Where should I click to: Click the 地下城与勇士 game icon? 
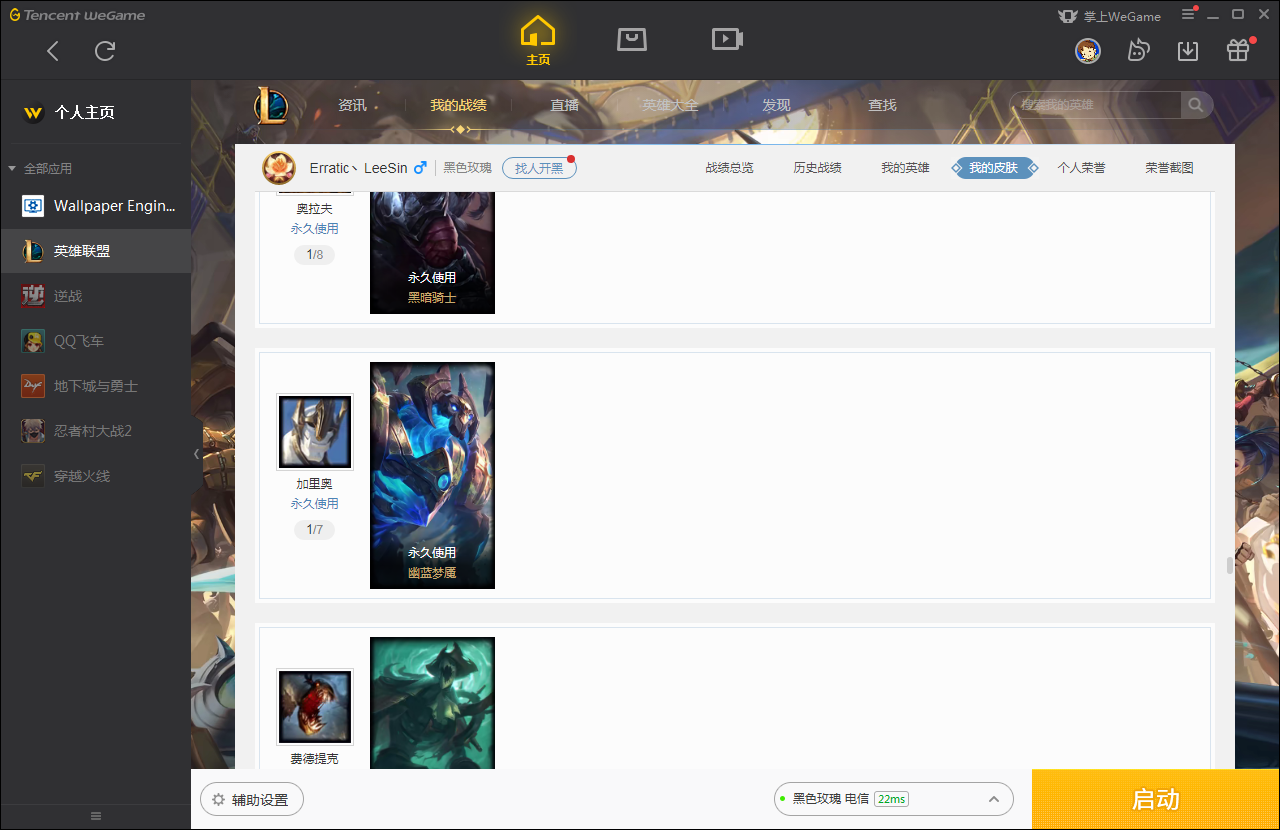click(33, 386)
